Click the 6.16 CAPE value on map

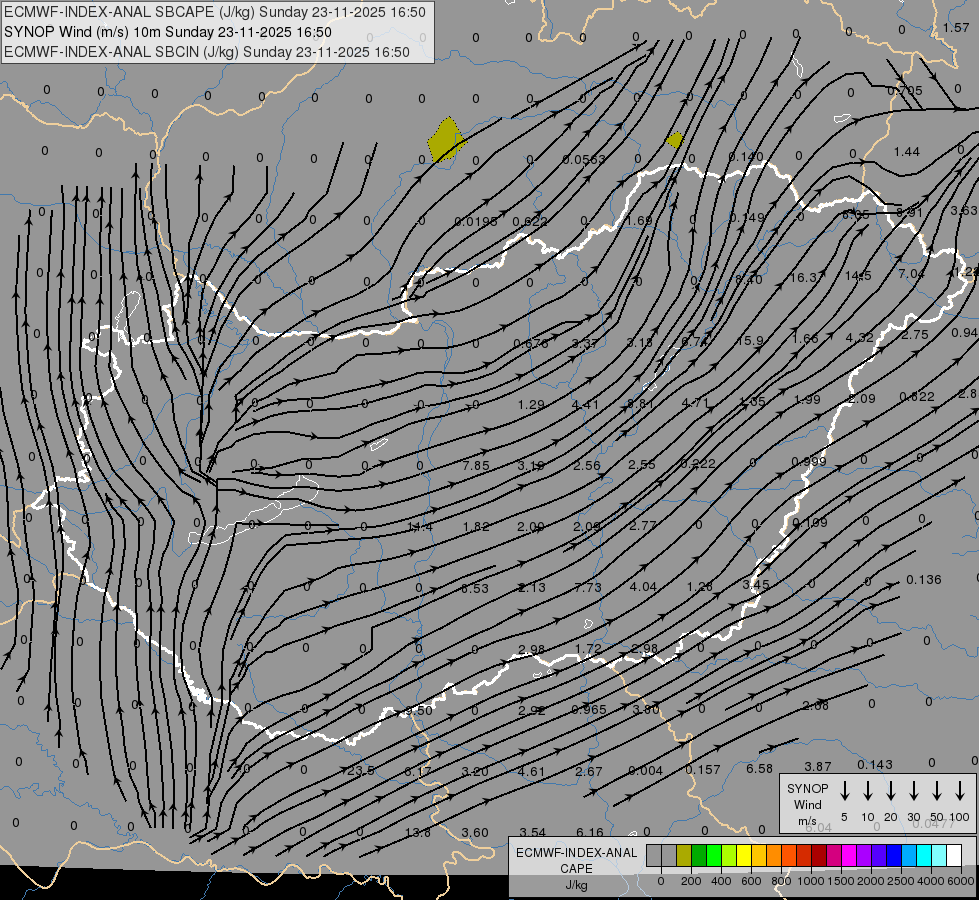(590, 832)
